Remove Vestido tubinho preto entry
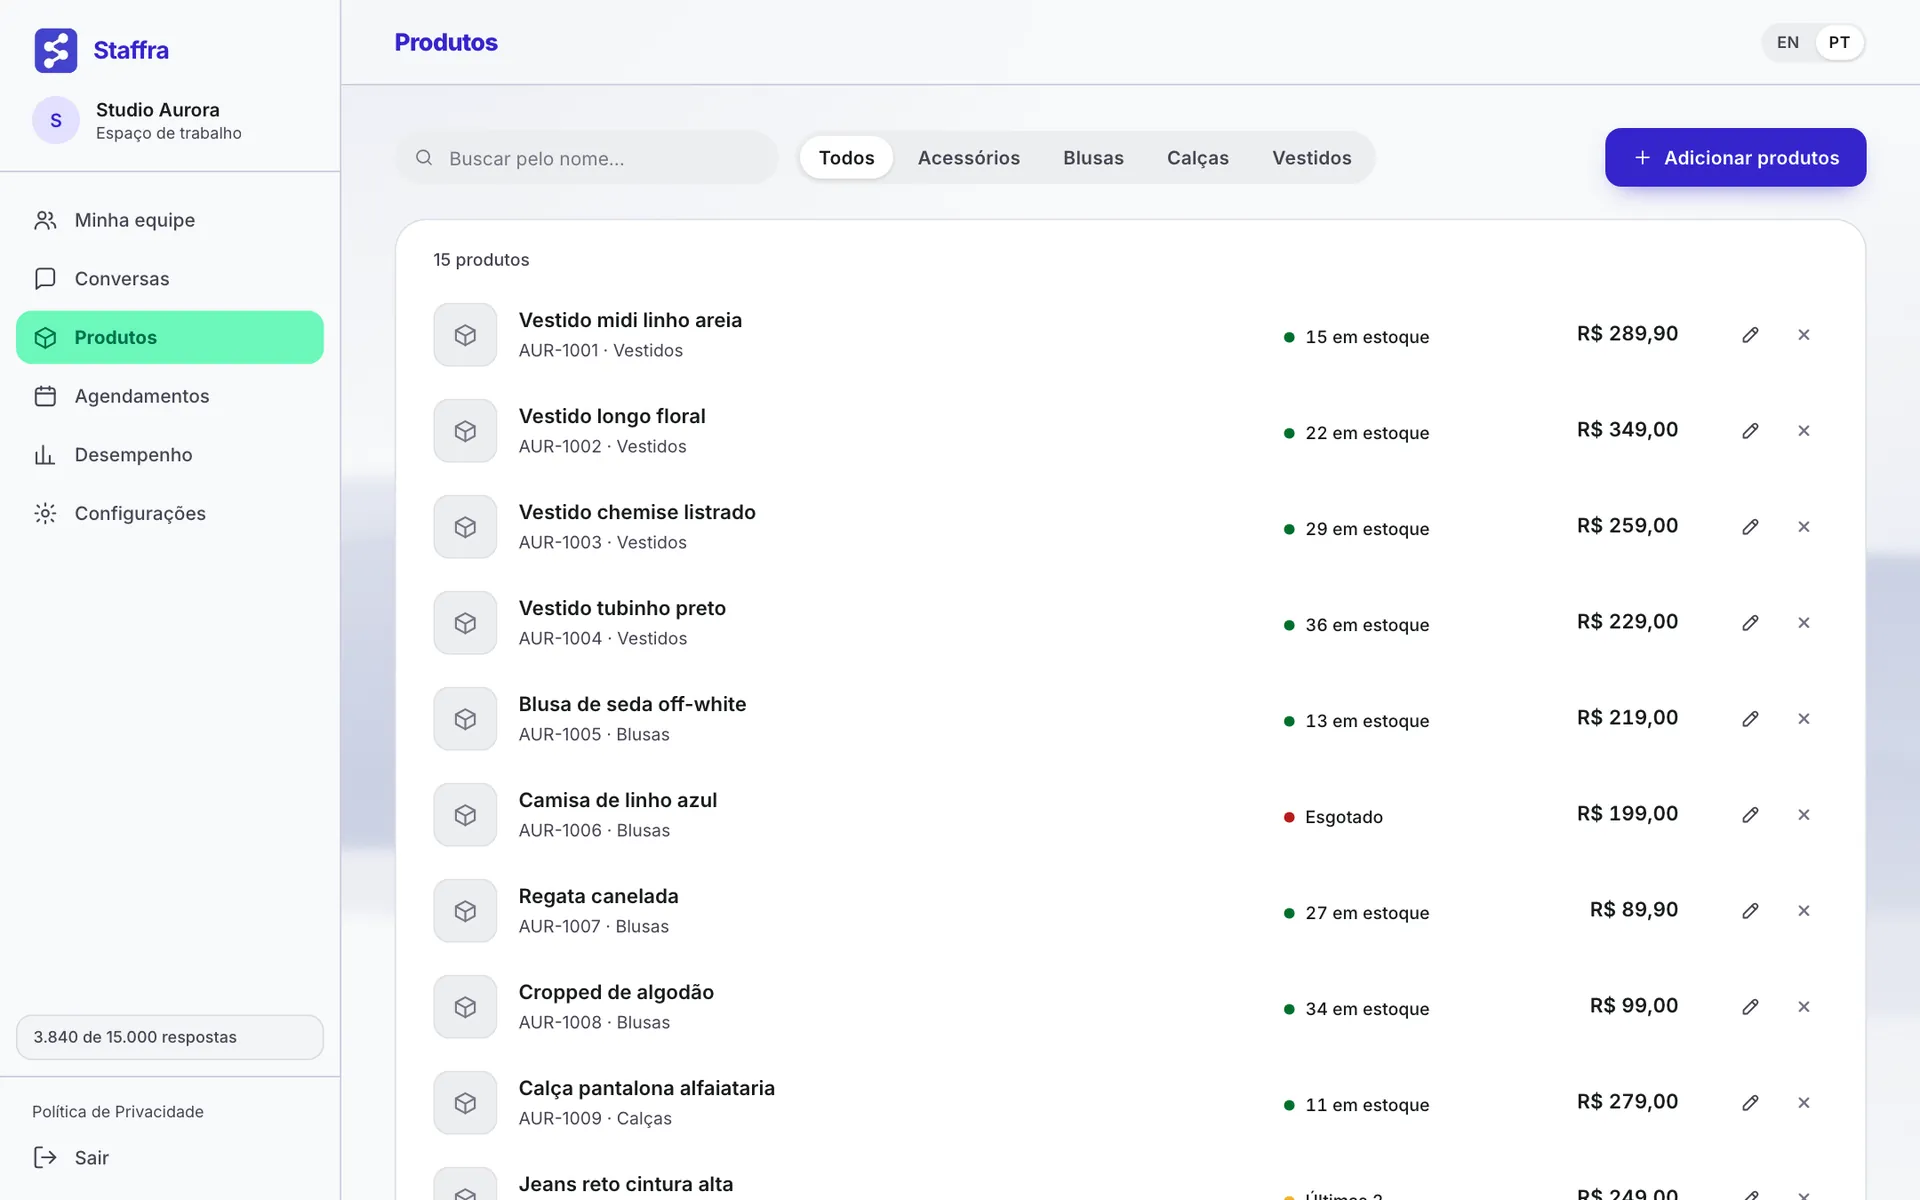The image size is (1920, 1200). point(1804,623)
